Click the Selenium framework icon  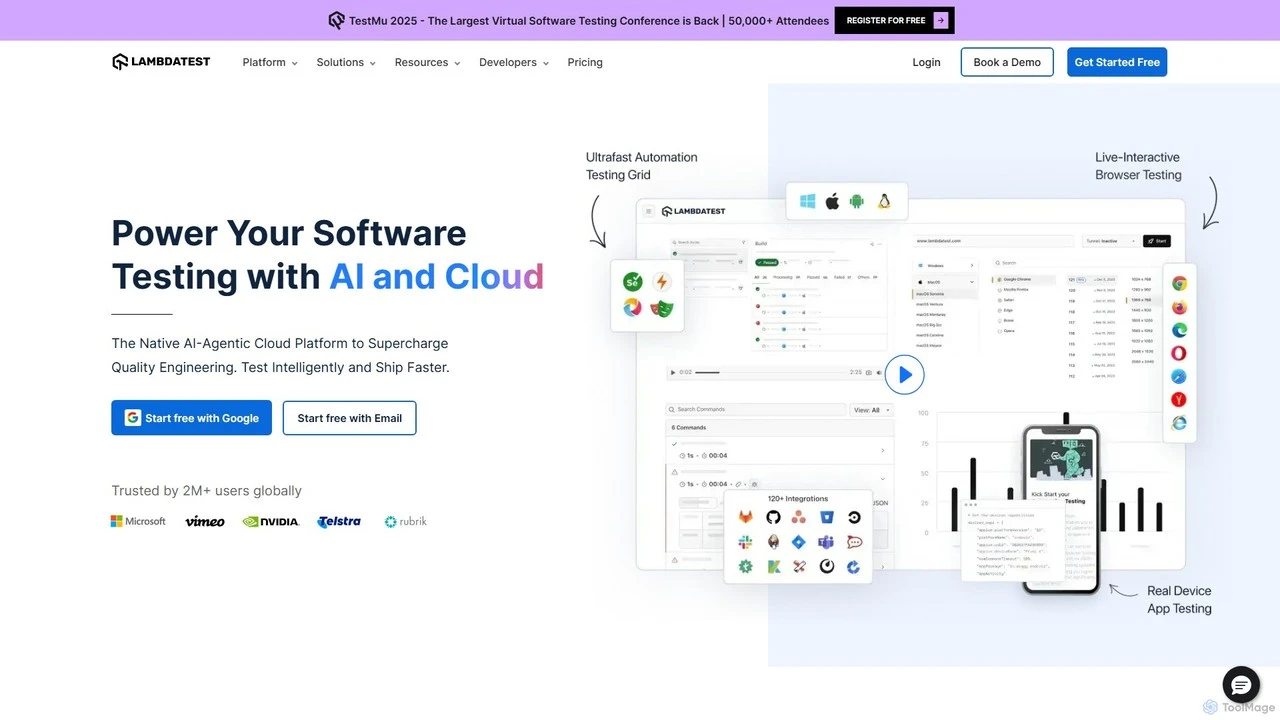coord(632,282)
